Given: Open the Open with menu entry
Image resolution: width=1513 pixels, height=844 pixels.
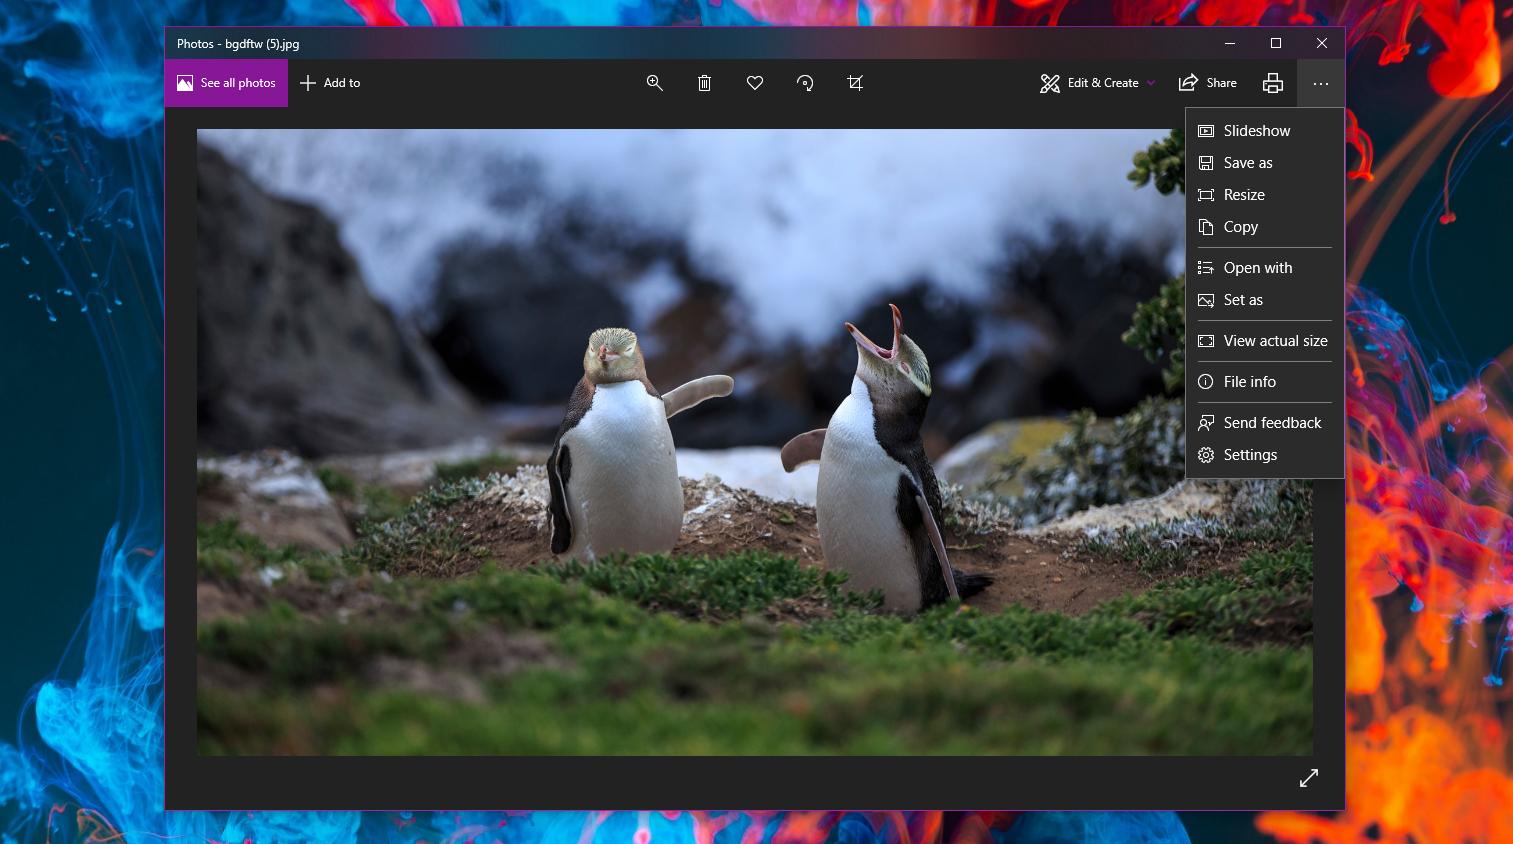Looking at the screenshot, I should coord(1265,268).
